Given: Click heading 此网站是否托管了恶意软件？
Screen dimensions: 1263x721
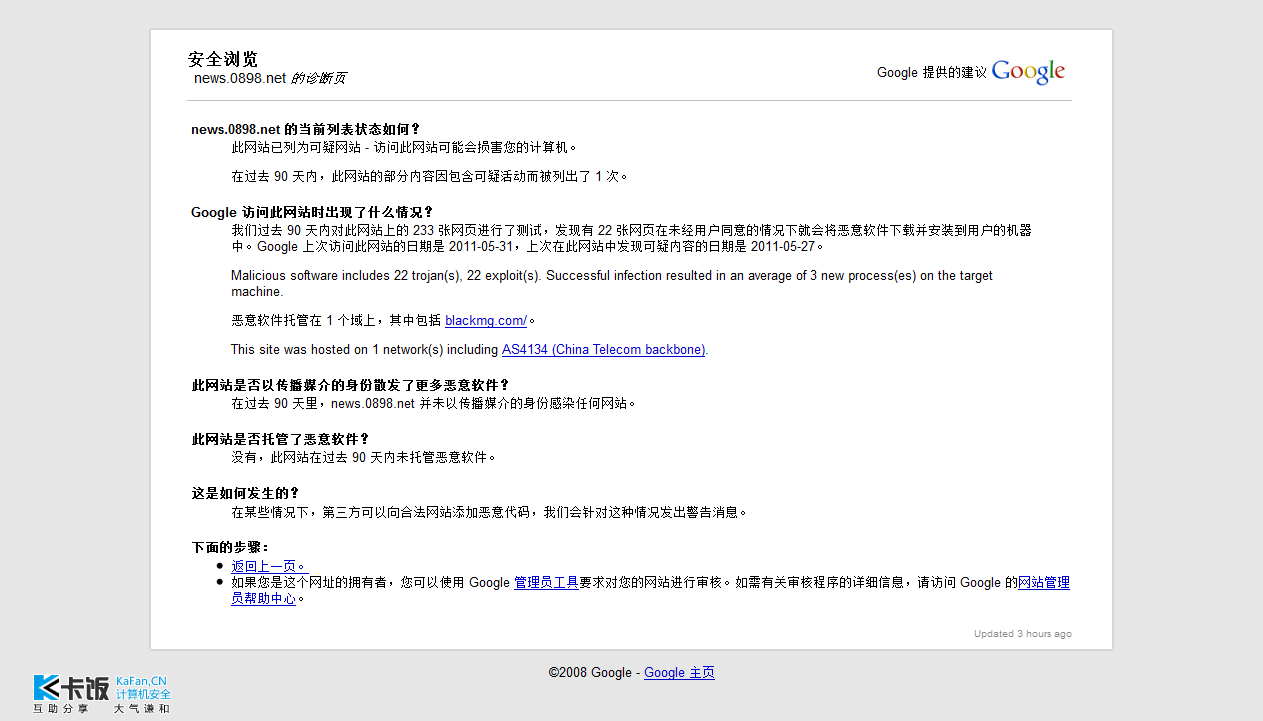Looking at the screenshot, I should (x=281, y=439).
